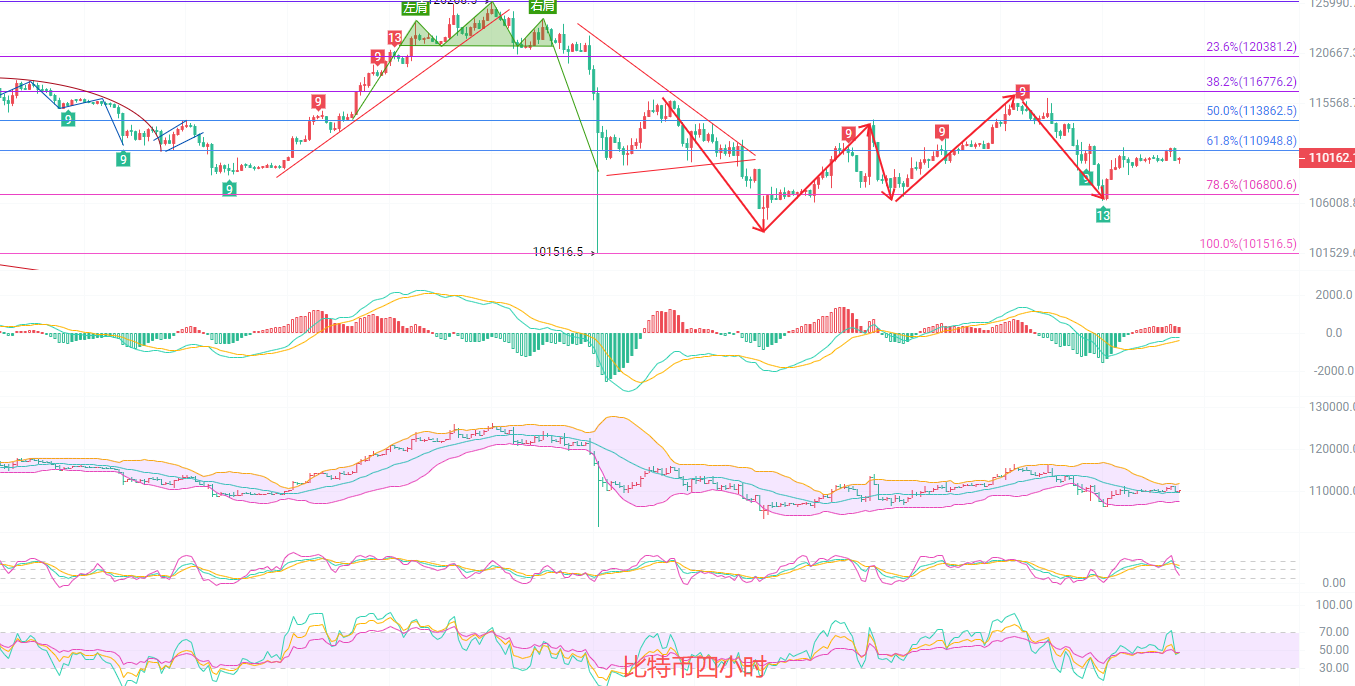Select the red 13 marker near the left shoulder
The height and width of the screenshot is (686, 1355).
(x=395, y=39)
